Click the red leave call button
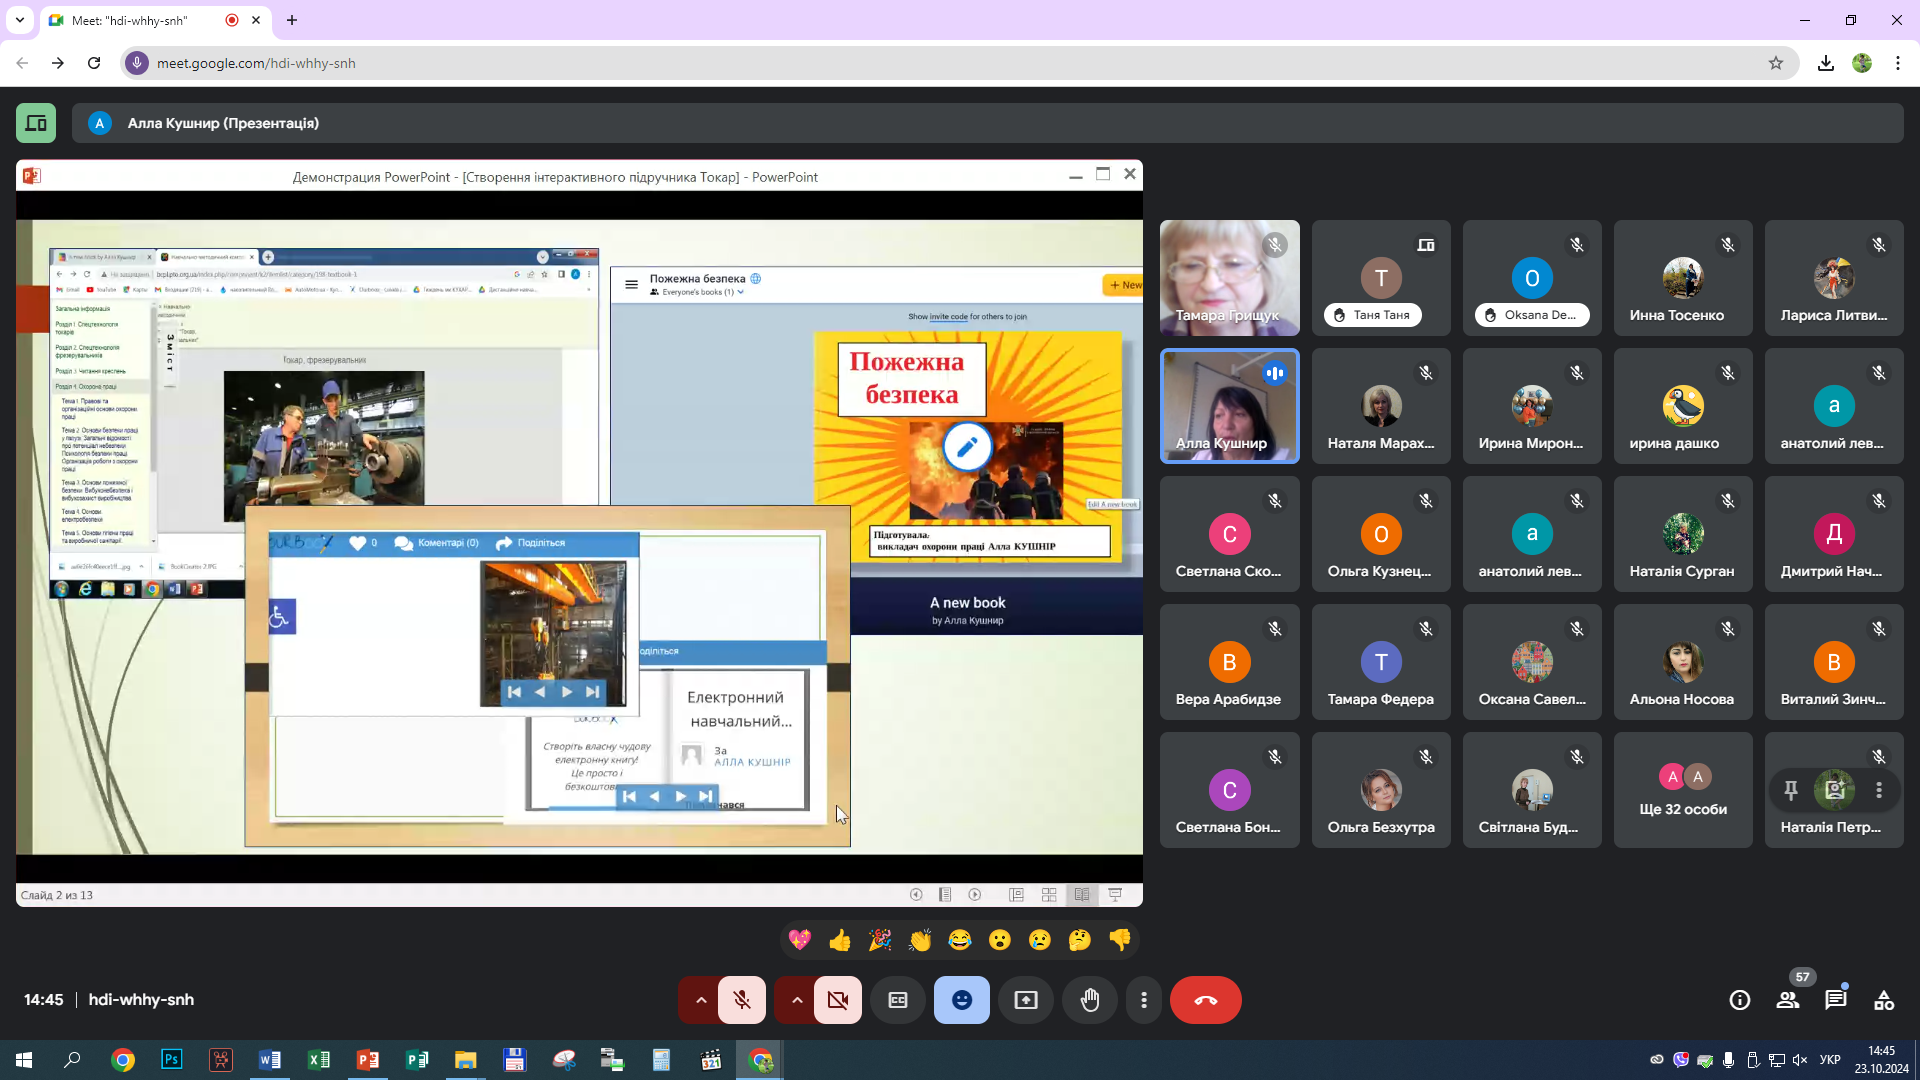This screenshot has width=1920, height=1080. point(1205,1000)
